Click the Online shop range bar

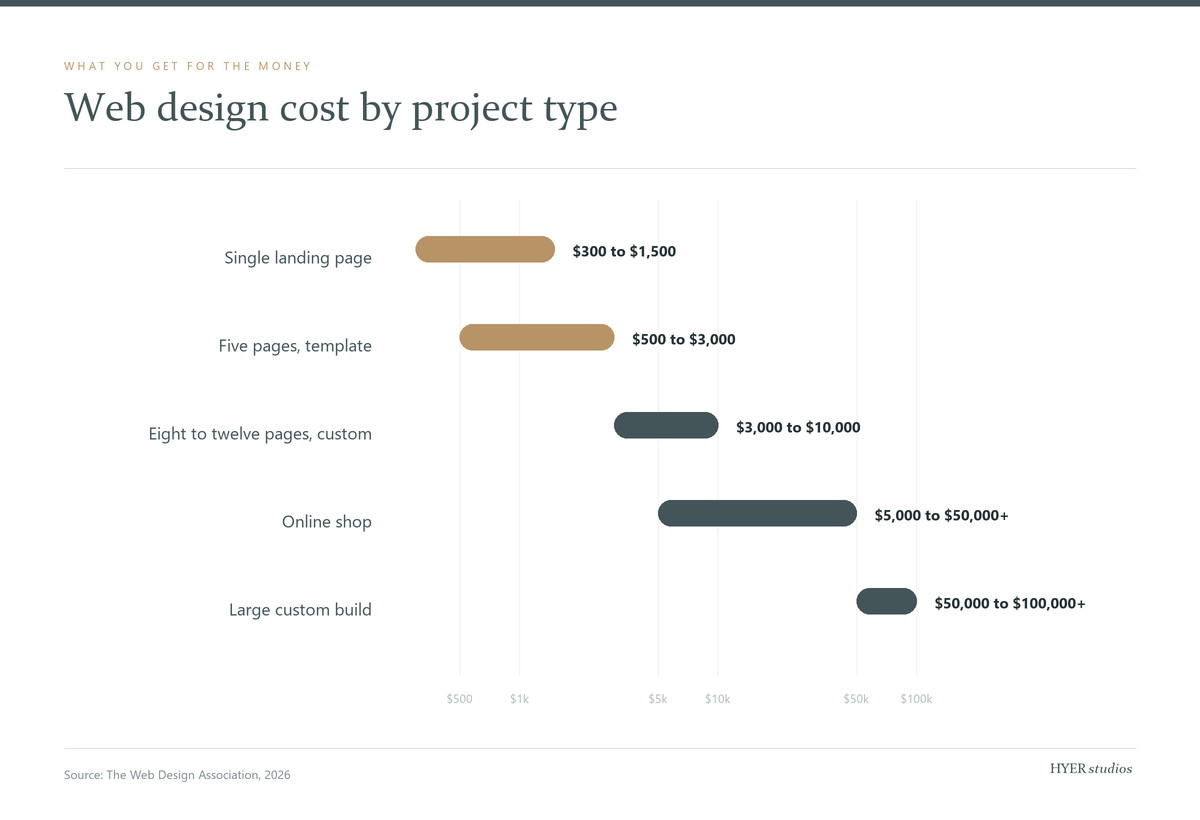pos(757,513)
